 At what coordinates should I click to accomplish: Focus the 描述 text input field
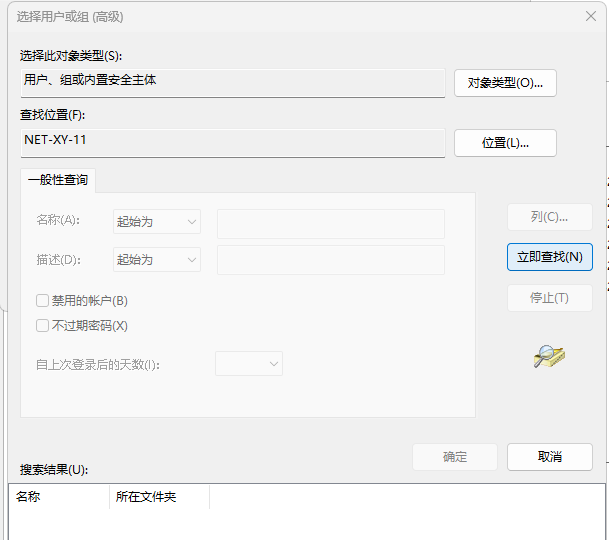(x=330, y=260)
